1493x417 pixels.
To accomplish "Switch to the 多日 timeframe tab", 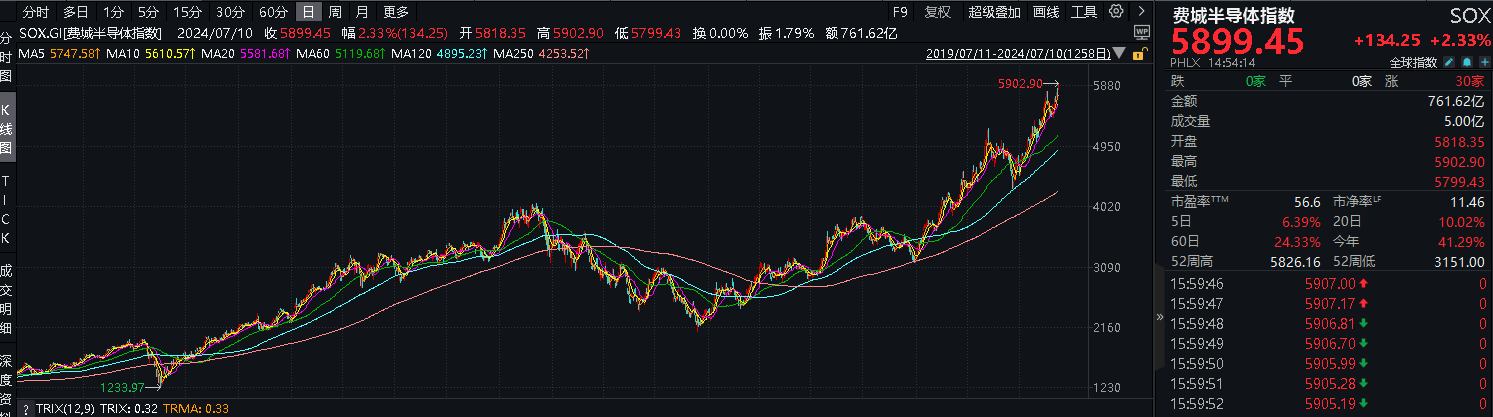I will point(75,12).
